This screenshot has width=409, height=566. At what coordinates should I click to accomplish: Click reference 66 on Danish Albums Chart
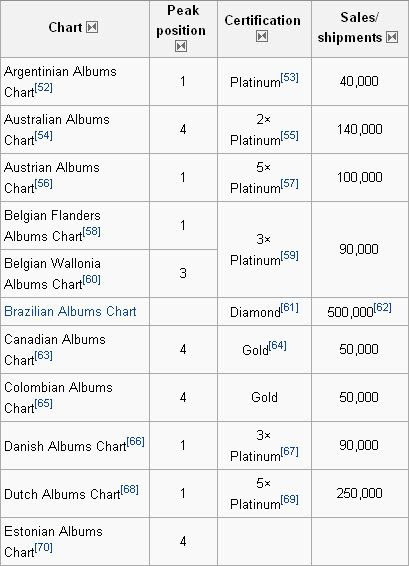135,441
